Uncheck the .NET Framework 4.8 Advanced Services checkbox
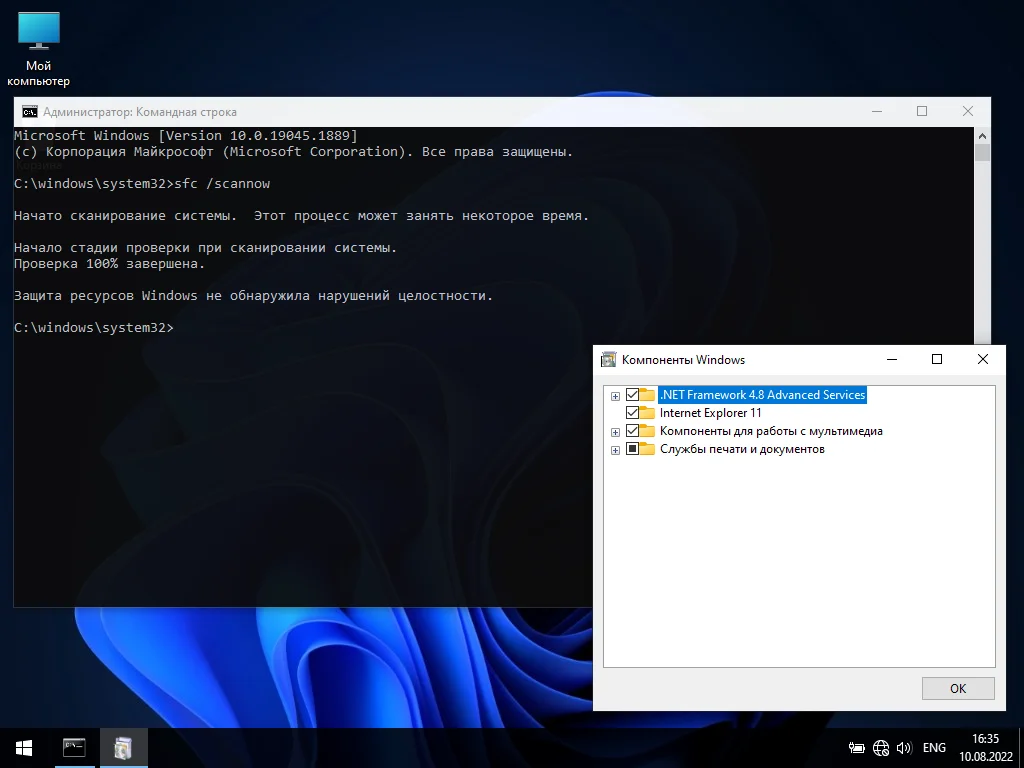 pos(632,395)
